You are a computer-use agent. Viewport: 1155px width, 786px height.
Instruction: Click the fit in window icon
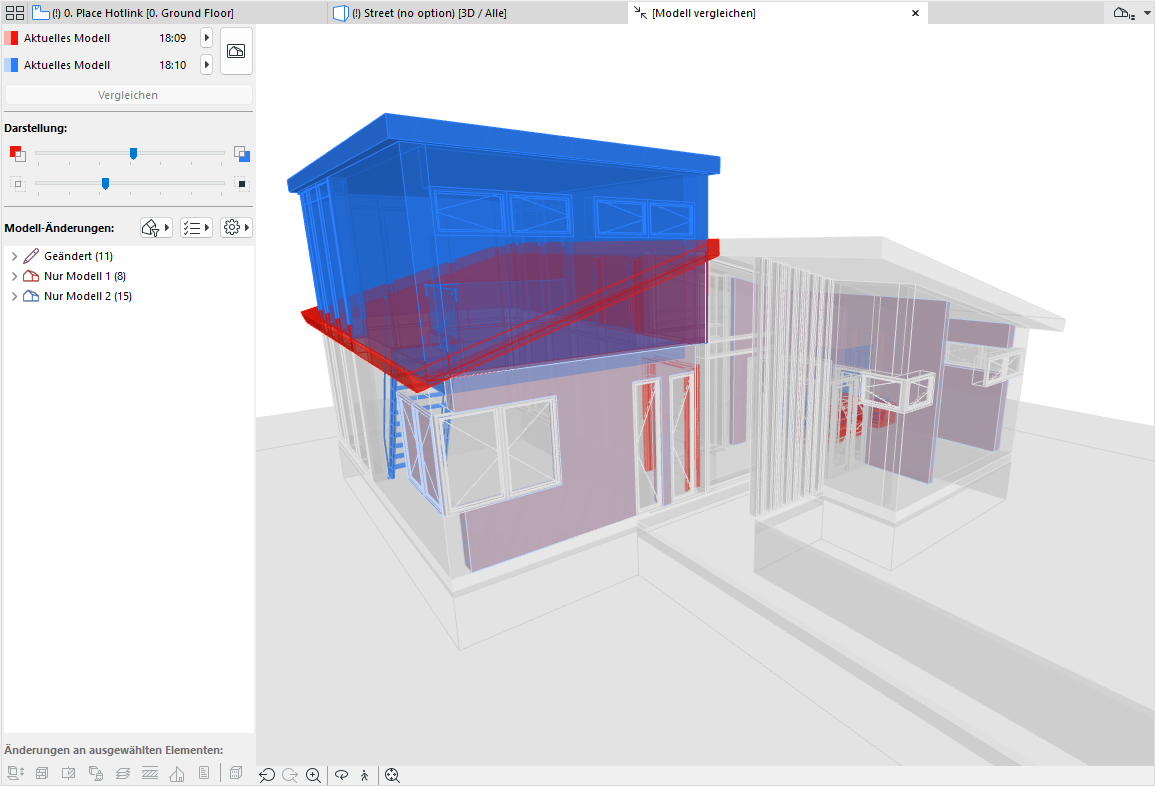tap(392, 775)
